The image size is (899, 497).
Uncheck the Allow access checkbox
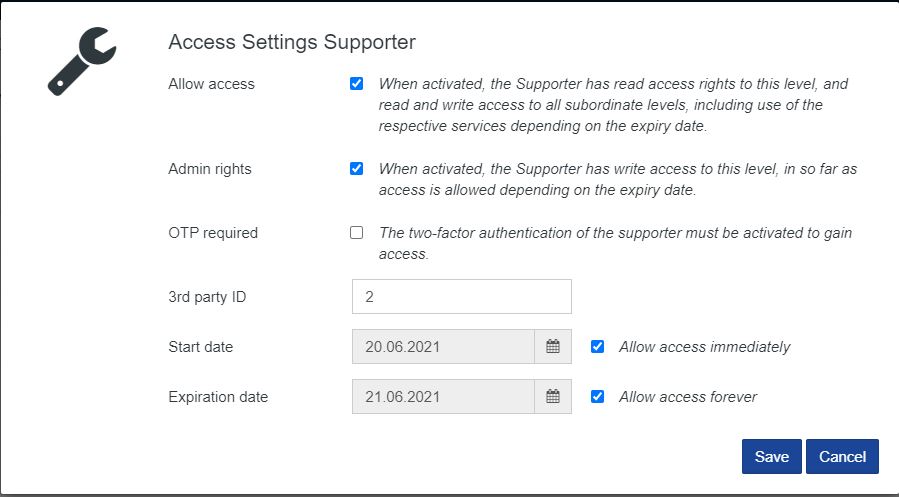(356, 84)
